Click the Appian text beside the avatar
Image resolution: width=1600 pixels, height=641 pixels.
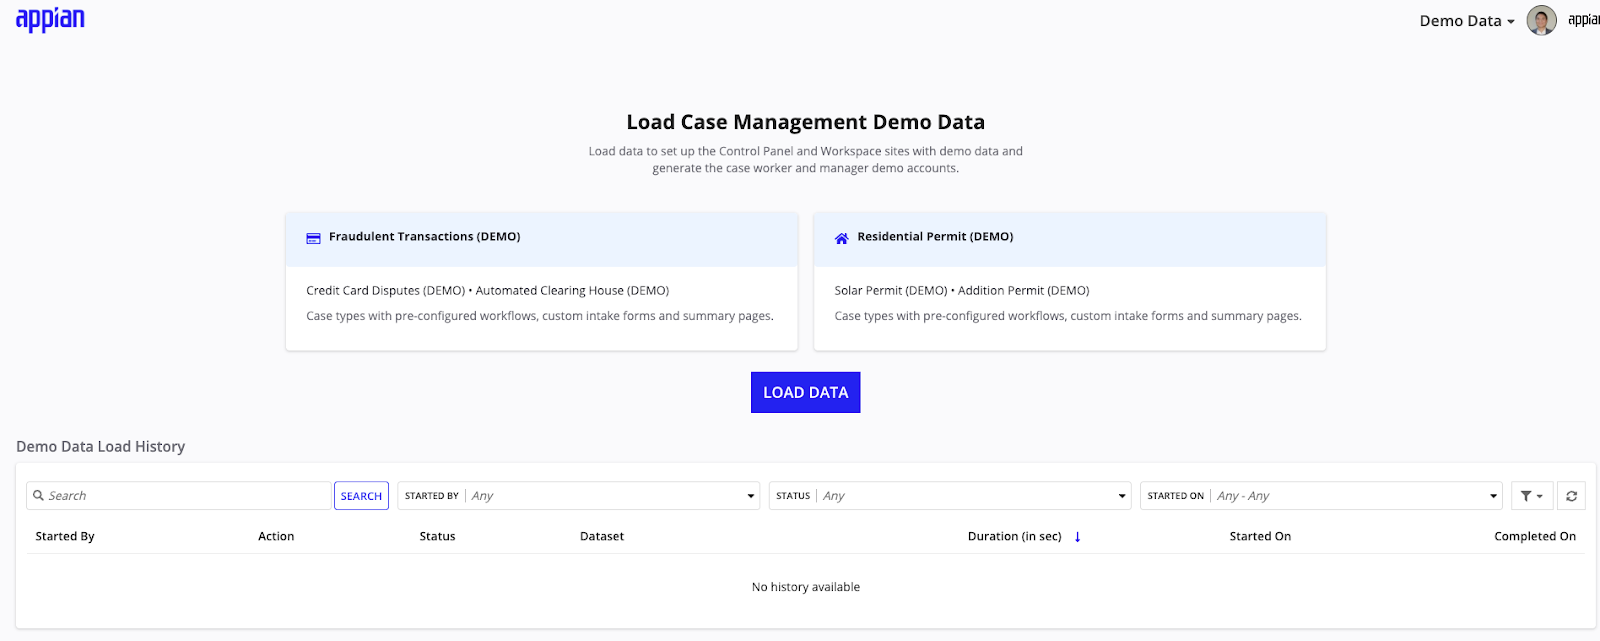coord(1583,20)
